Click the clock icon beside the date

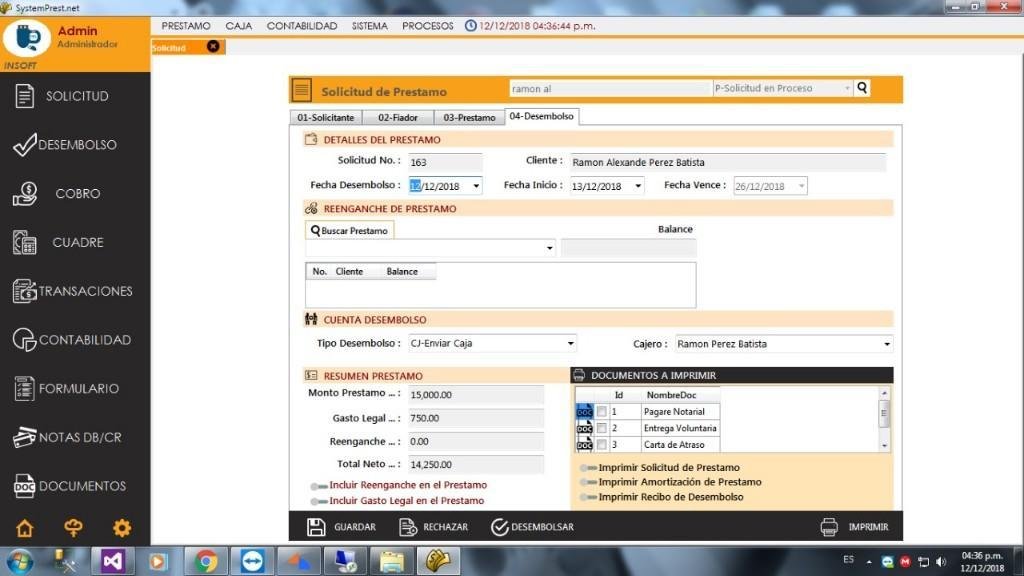pyautogui.click(x=470, y=25)
